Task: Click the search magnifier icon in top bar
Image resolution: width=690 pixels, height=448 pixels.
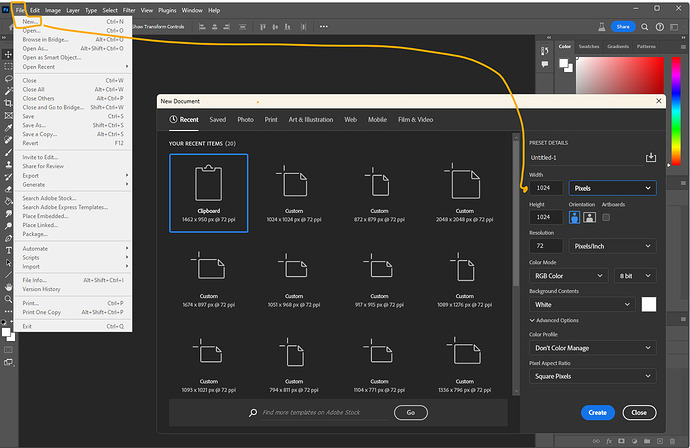Action: pyautogui.click(x=644, y=27)
